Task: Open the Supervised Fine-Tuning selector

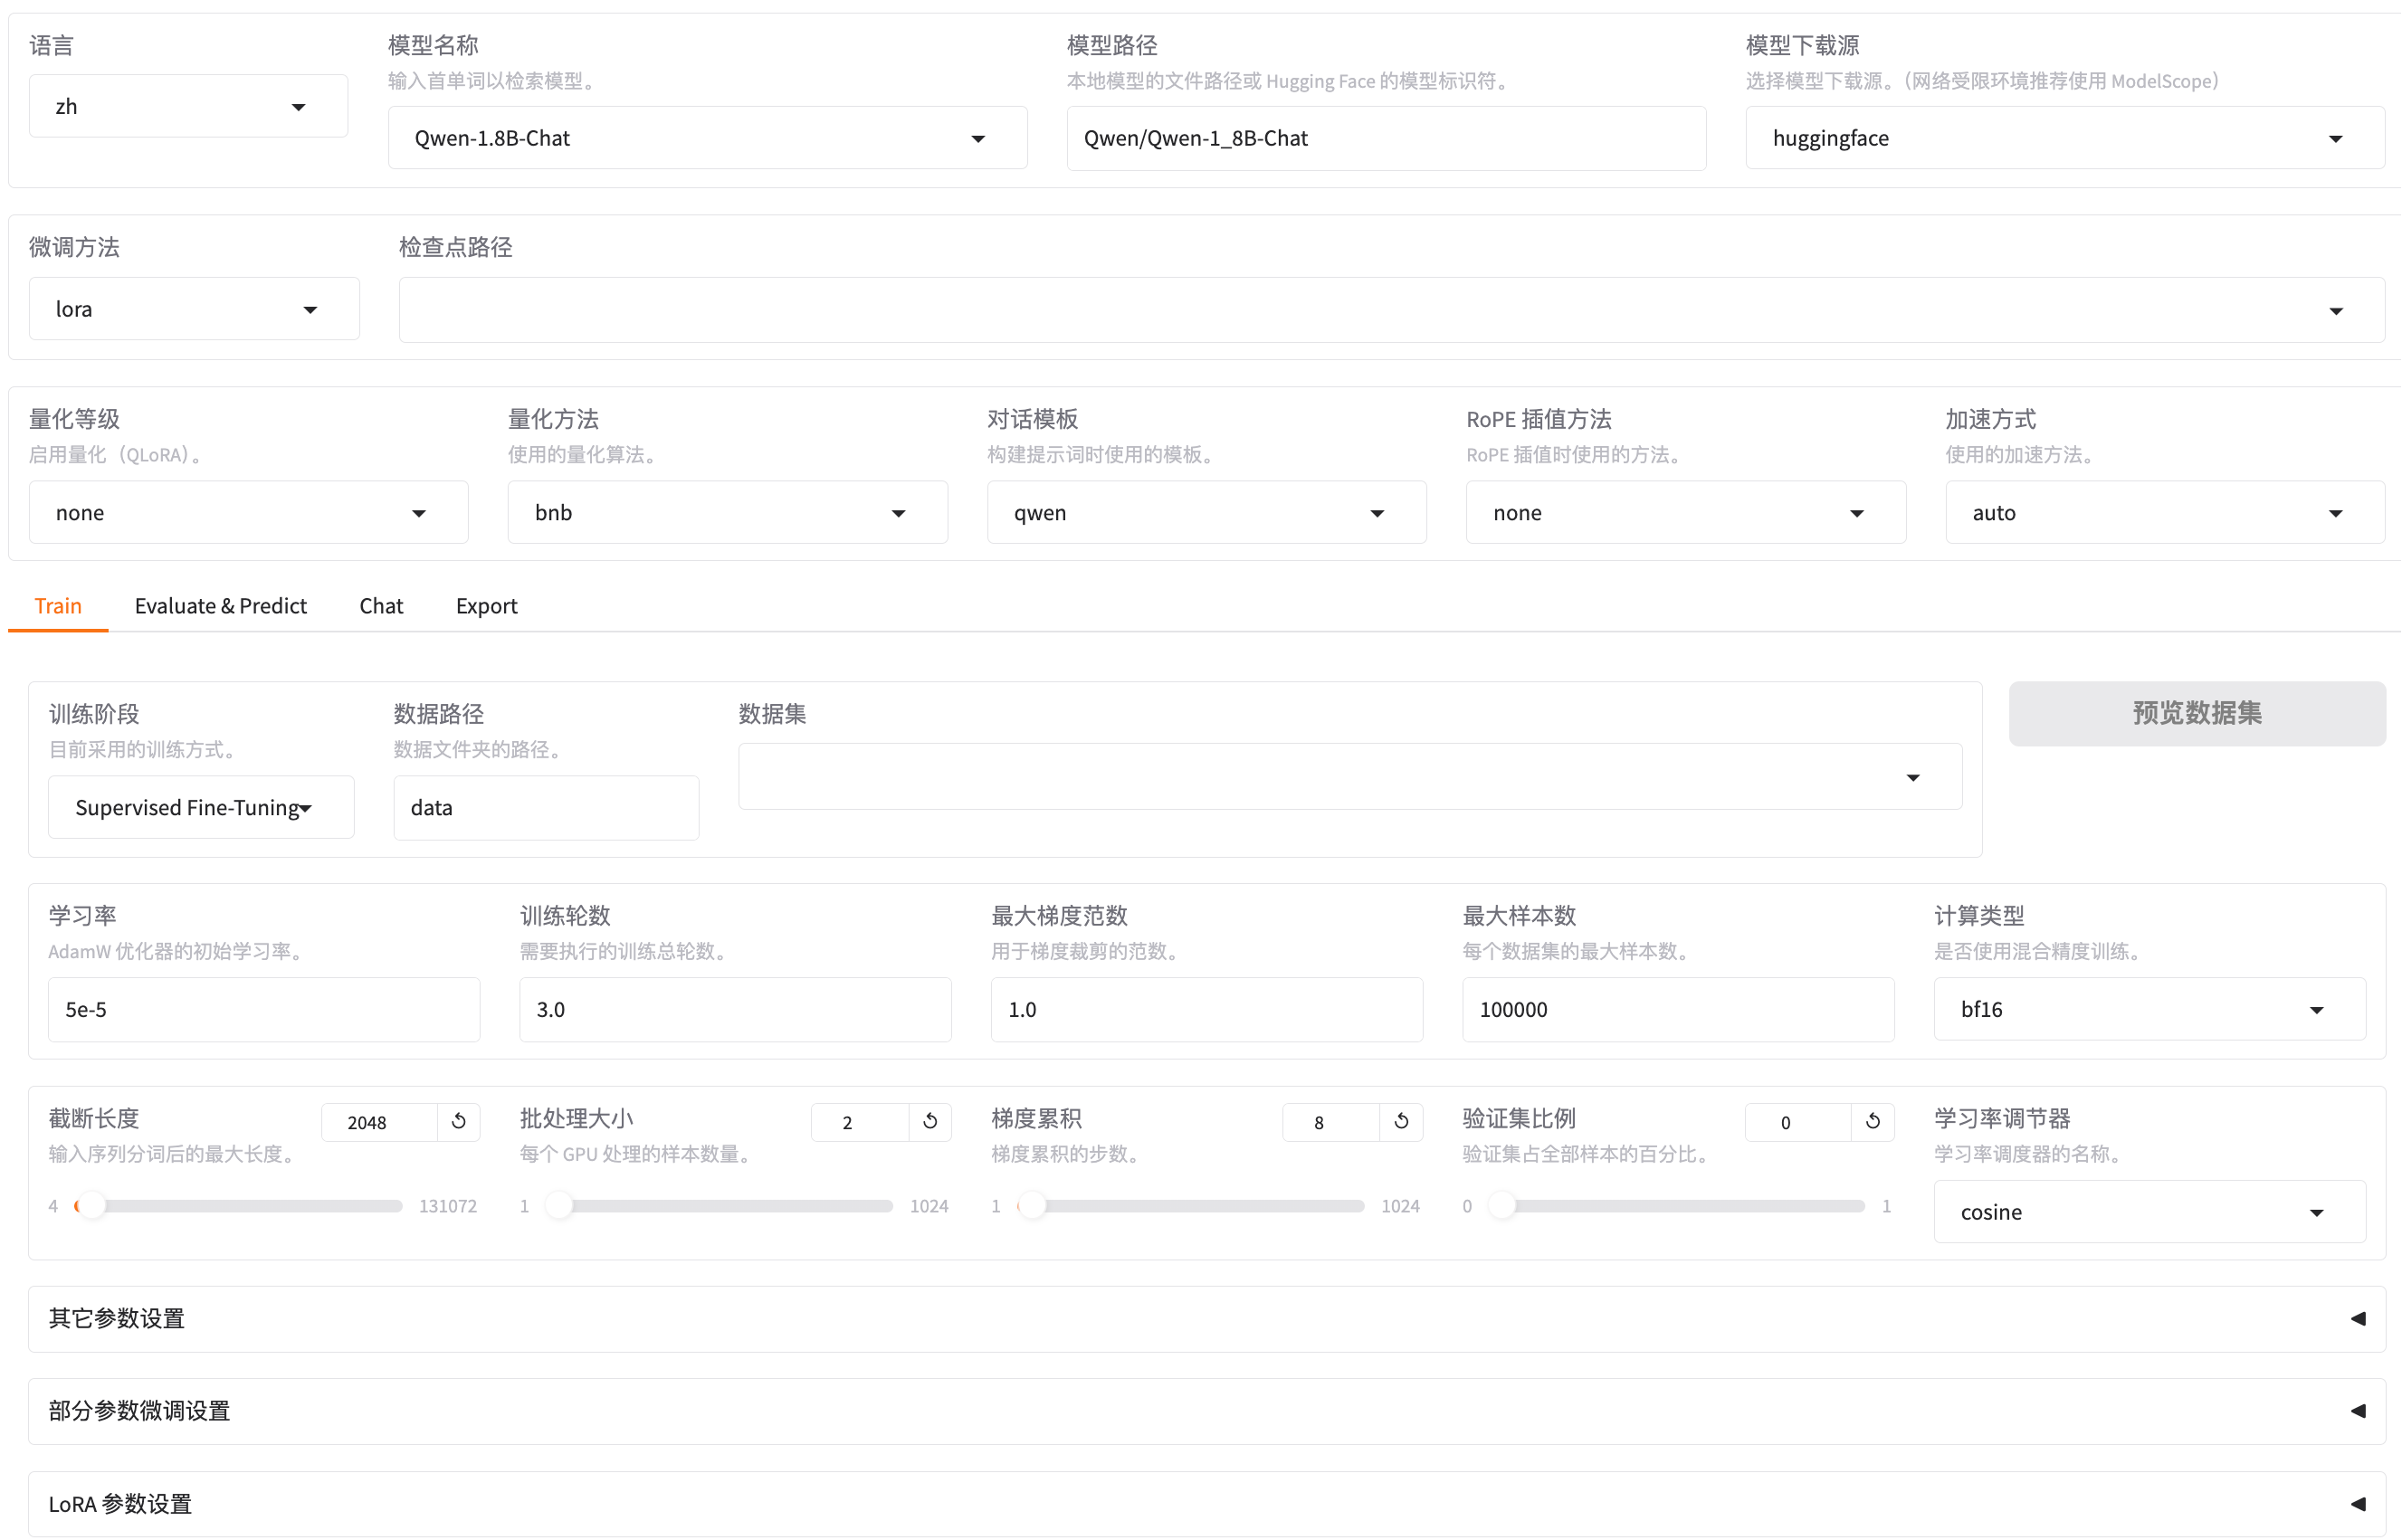Action: point(200,807)
